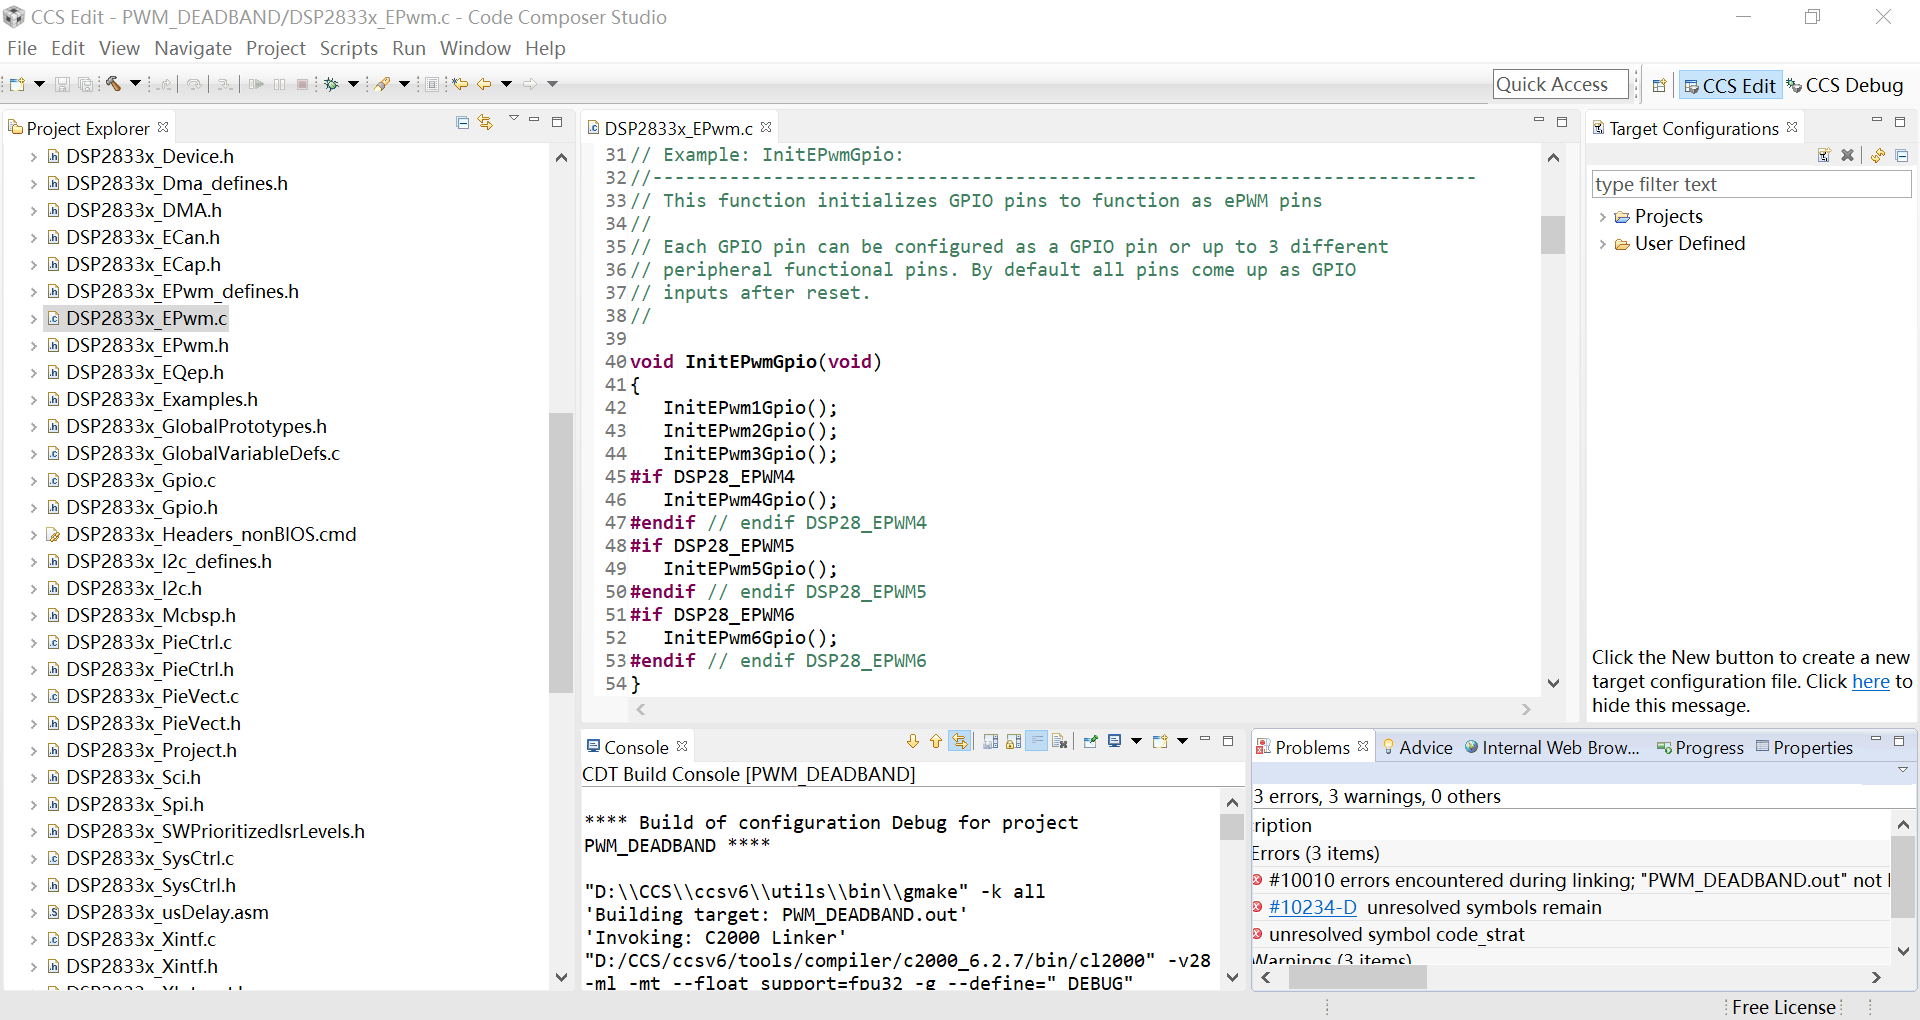
Task: Click the 'here' link to hide message
Action: coord(1870,682)
